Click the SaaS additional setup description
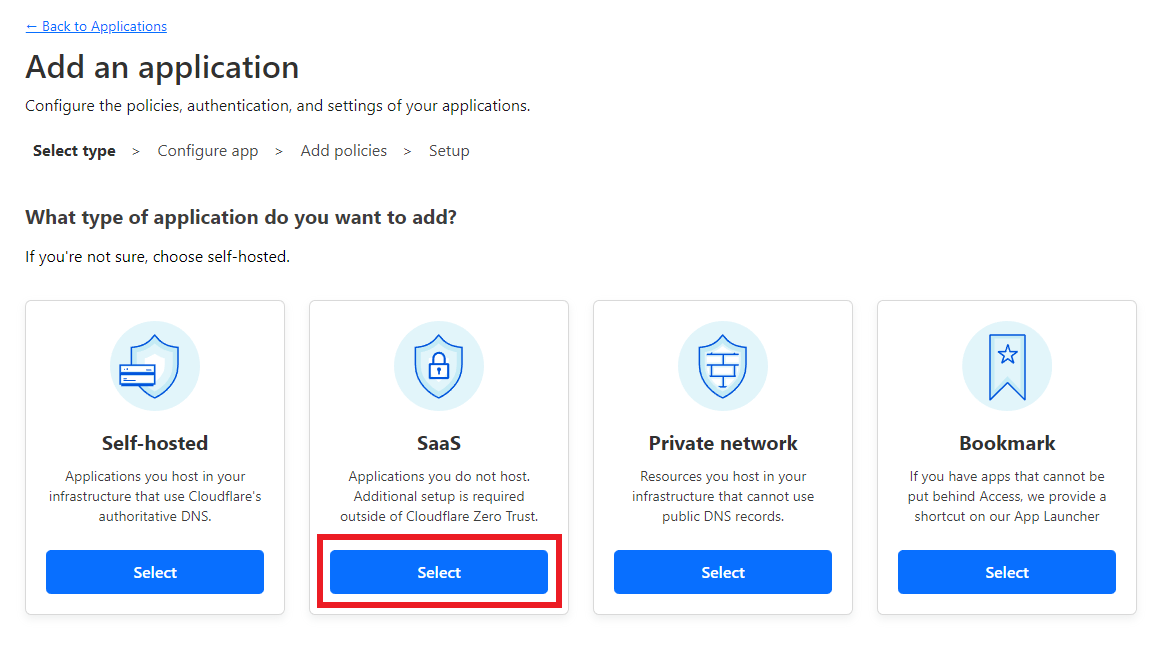 [x=439, y=496]
